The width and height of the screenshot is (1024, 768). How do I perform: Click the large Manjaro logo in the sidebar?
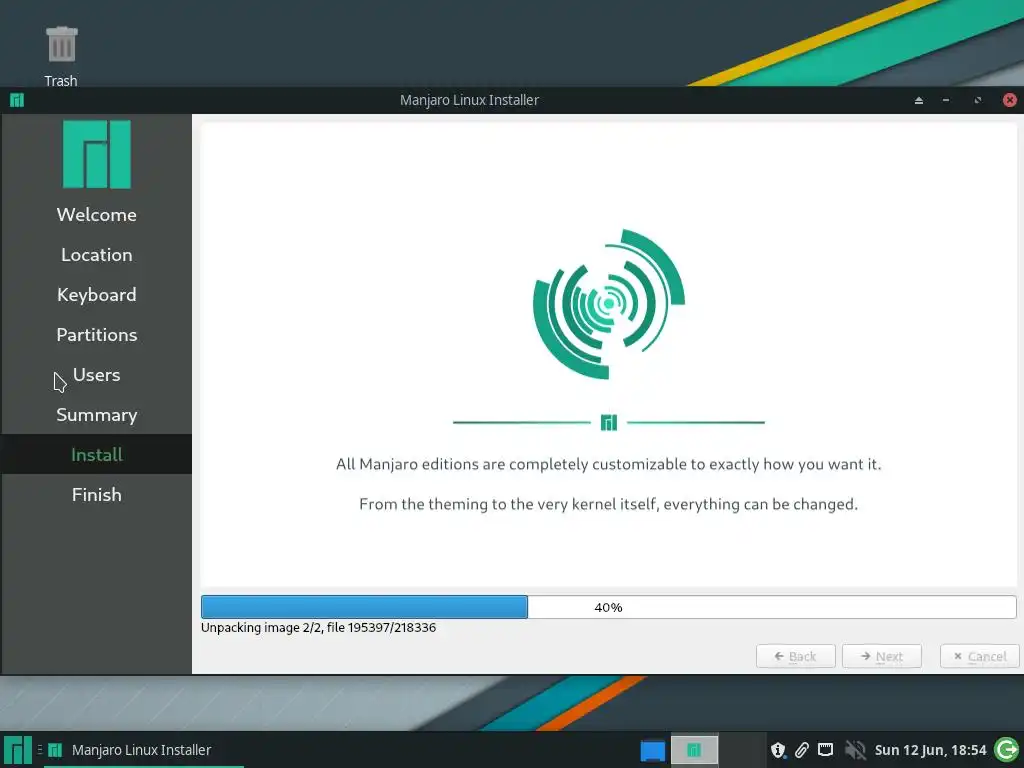point(97,154)
